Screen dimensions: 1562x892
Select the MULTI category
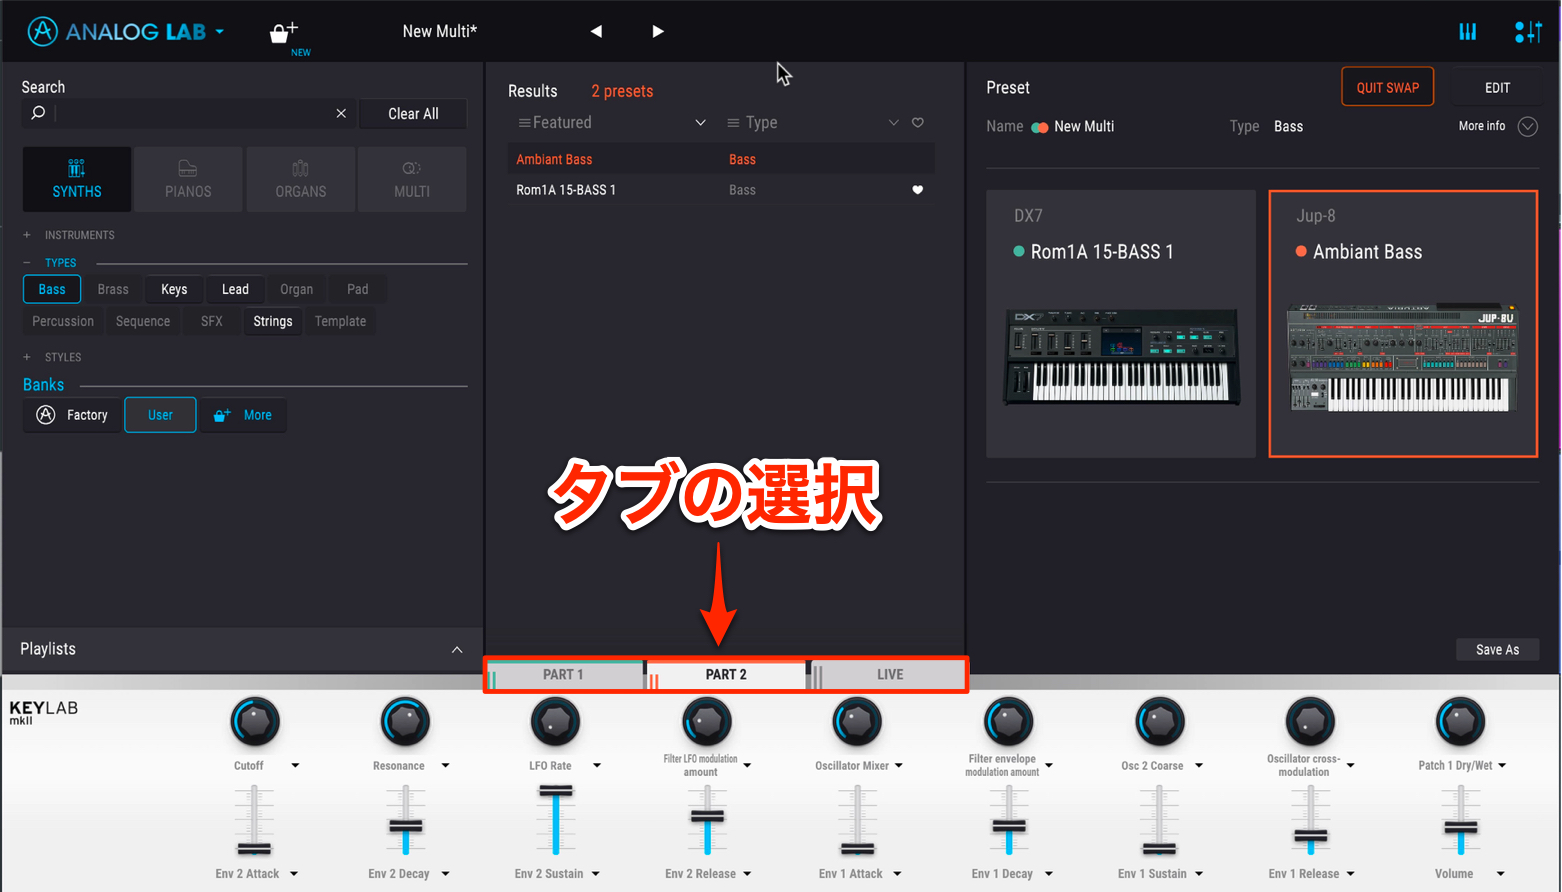[x=412, y=179]
